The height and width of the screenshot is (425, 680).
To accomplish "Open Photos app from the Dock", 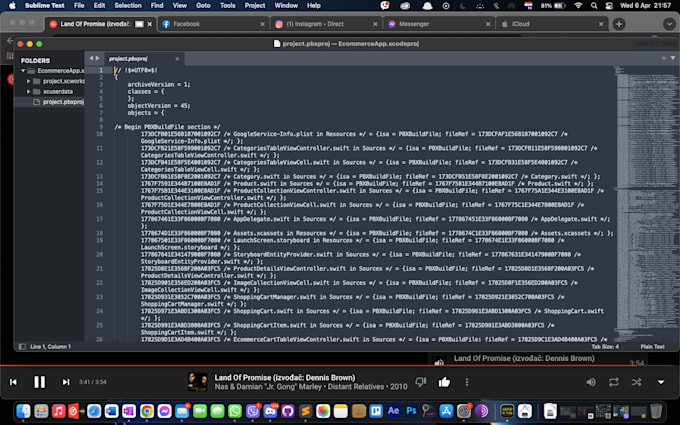I will pos(323,411).
